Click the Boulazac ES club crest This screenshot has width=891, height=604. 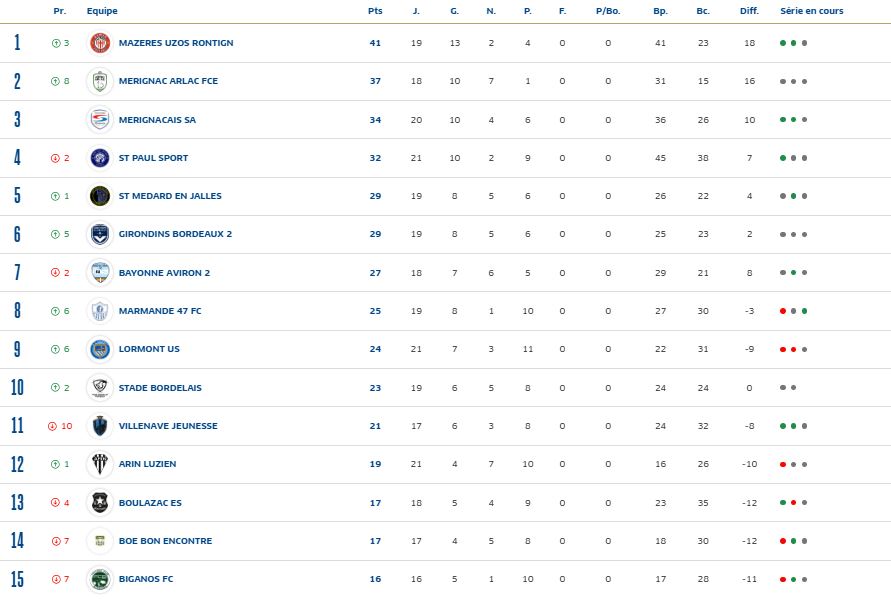[99, 502]
